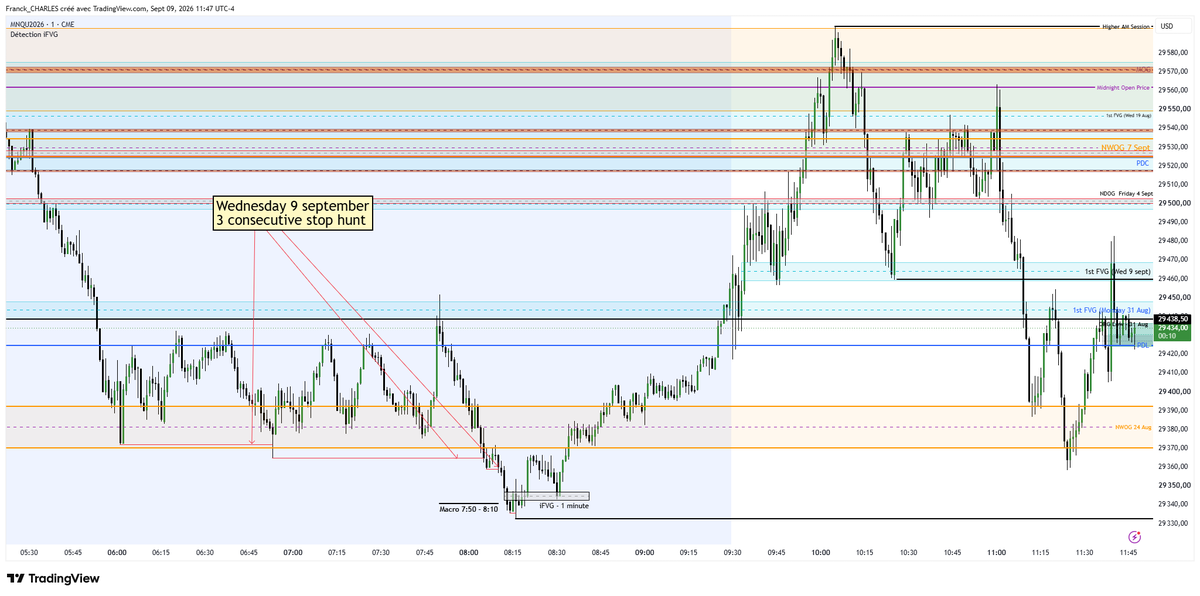Click the 29330,00 price axis value
This screenshot has width=1200, height=596.
[1173, 523]
